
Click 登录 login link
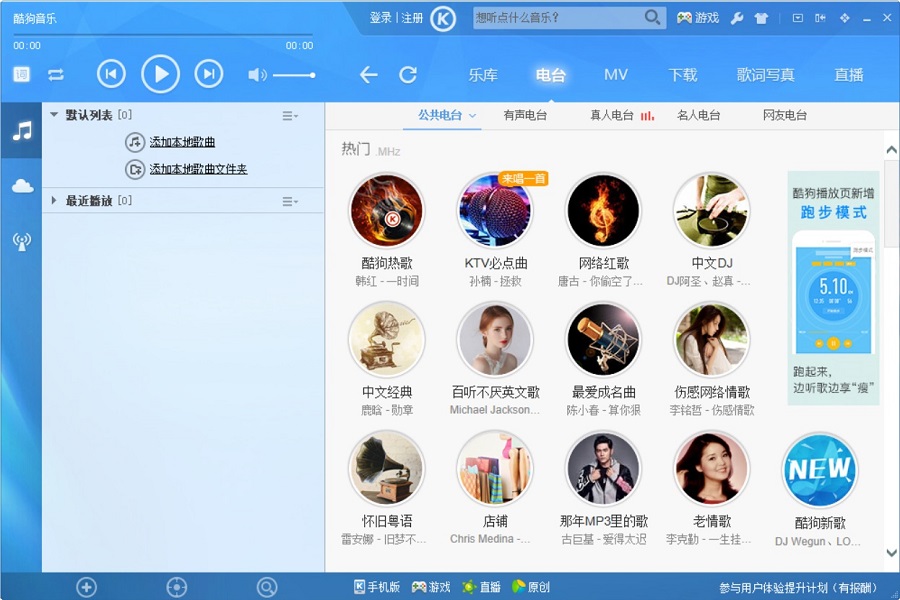(x=380, y=18)
